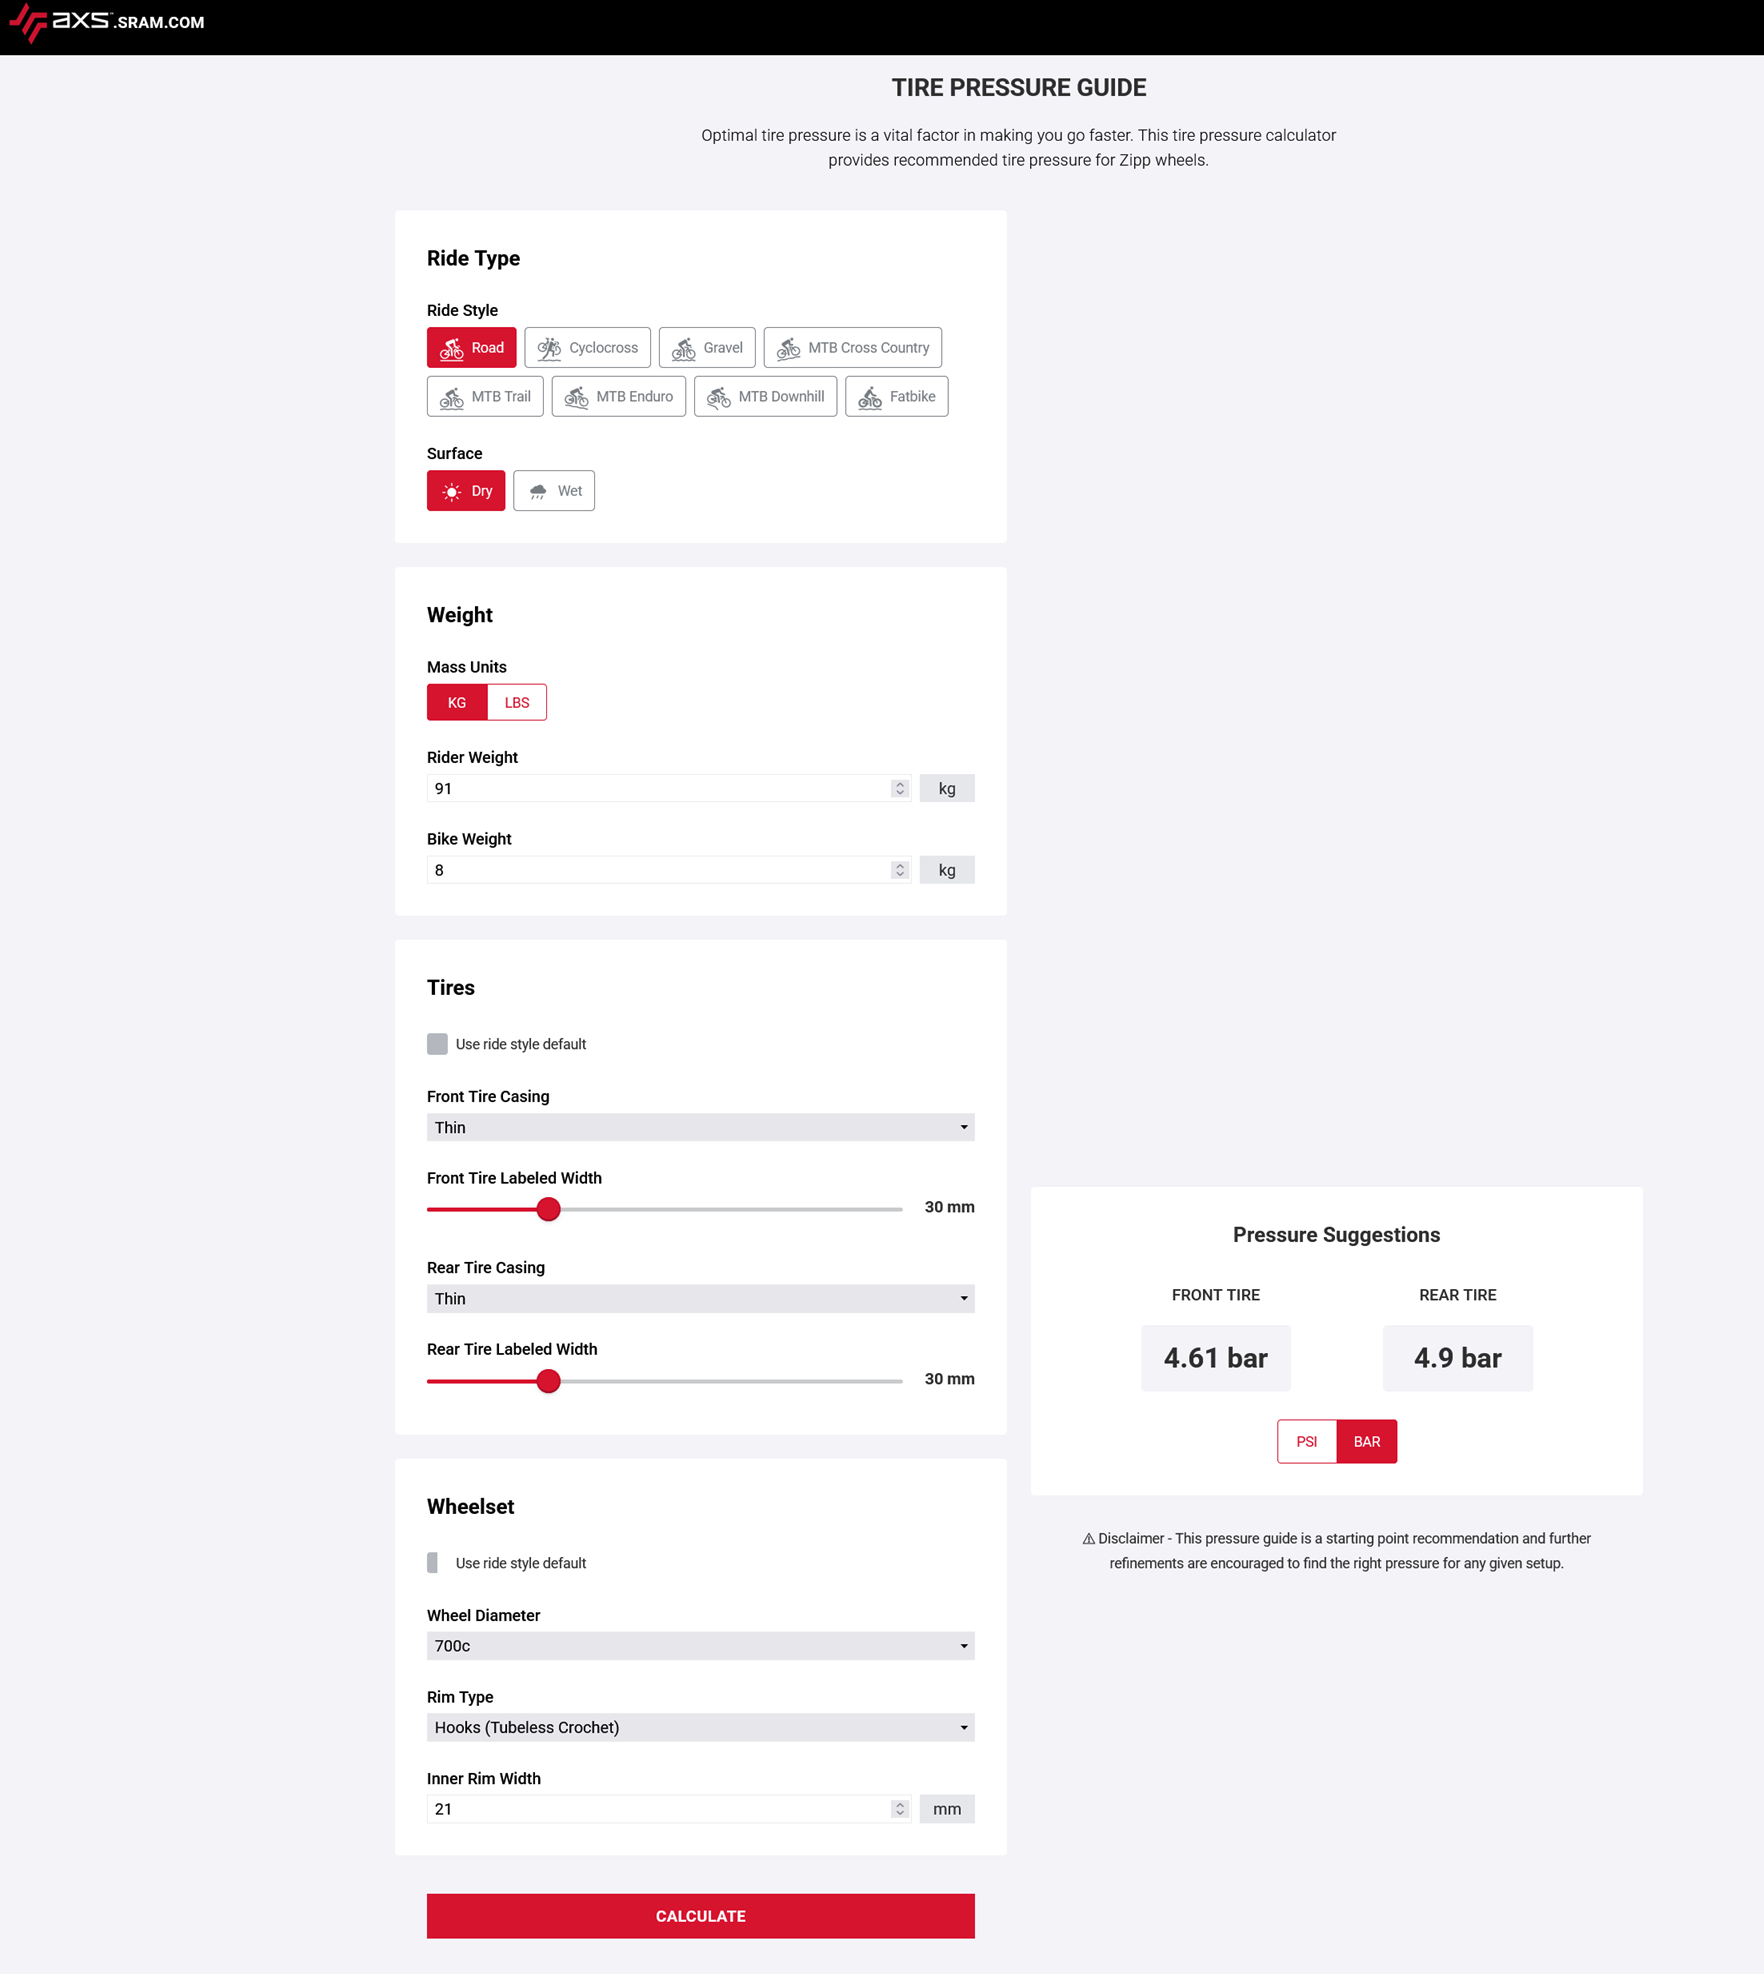Expand the Wheel Diameter dropdown
Viewport: 1764px width, 1974px height.
coord(700,1646)
